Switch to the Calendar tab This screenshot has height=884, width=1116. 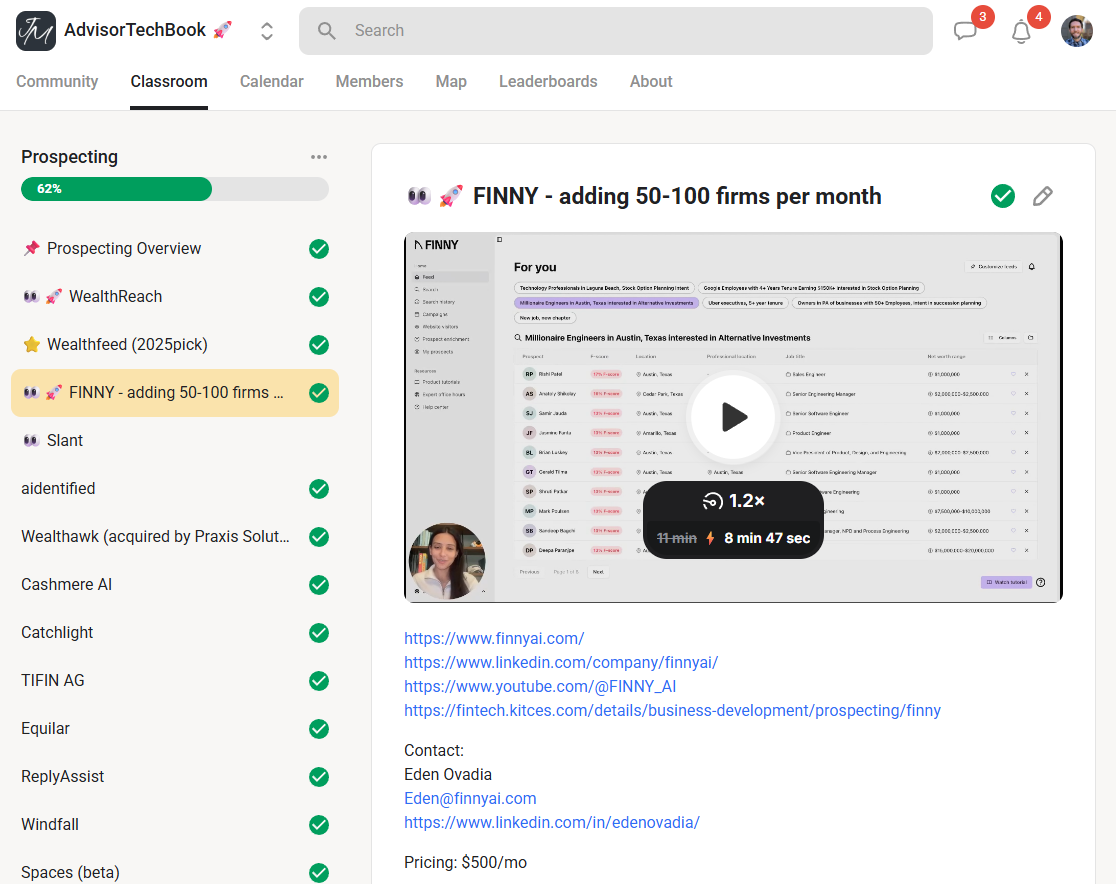[x=271, y=81]
